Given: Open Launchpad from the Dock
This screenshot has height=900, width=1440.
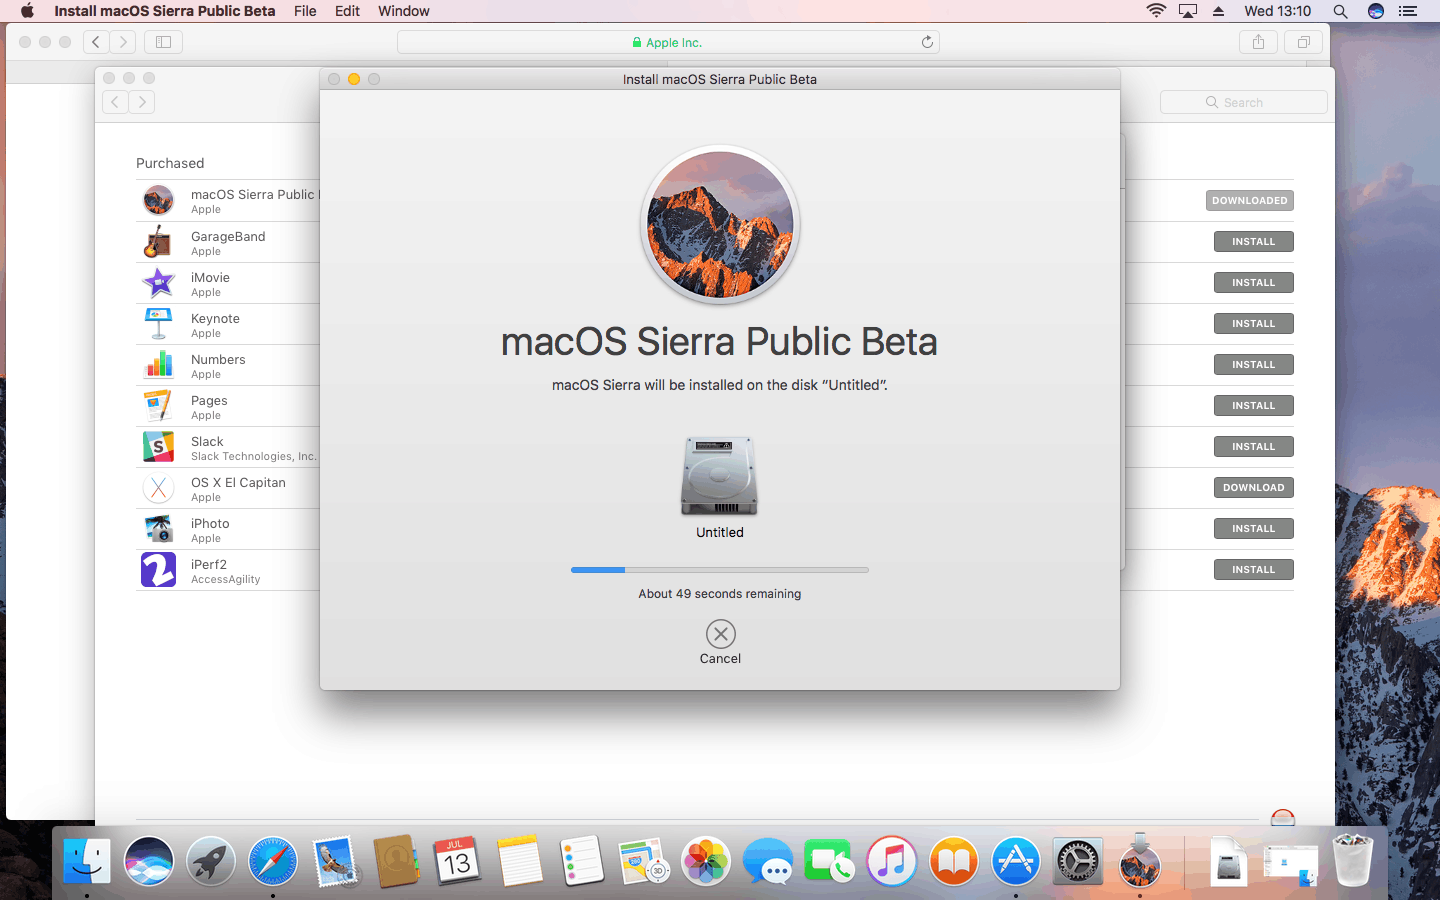Looking at the screenshot, I should coord(211,861).
